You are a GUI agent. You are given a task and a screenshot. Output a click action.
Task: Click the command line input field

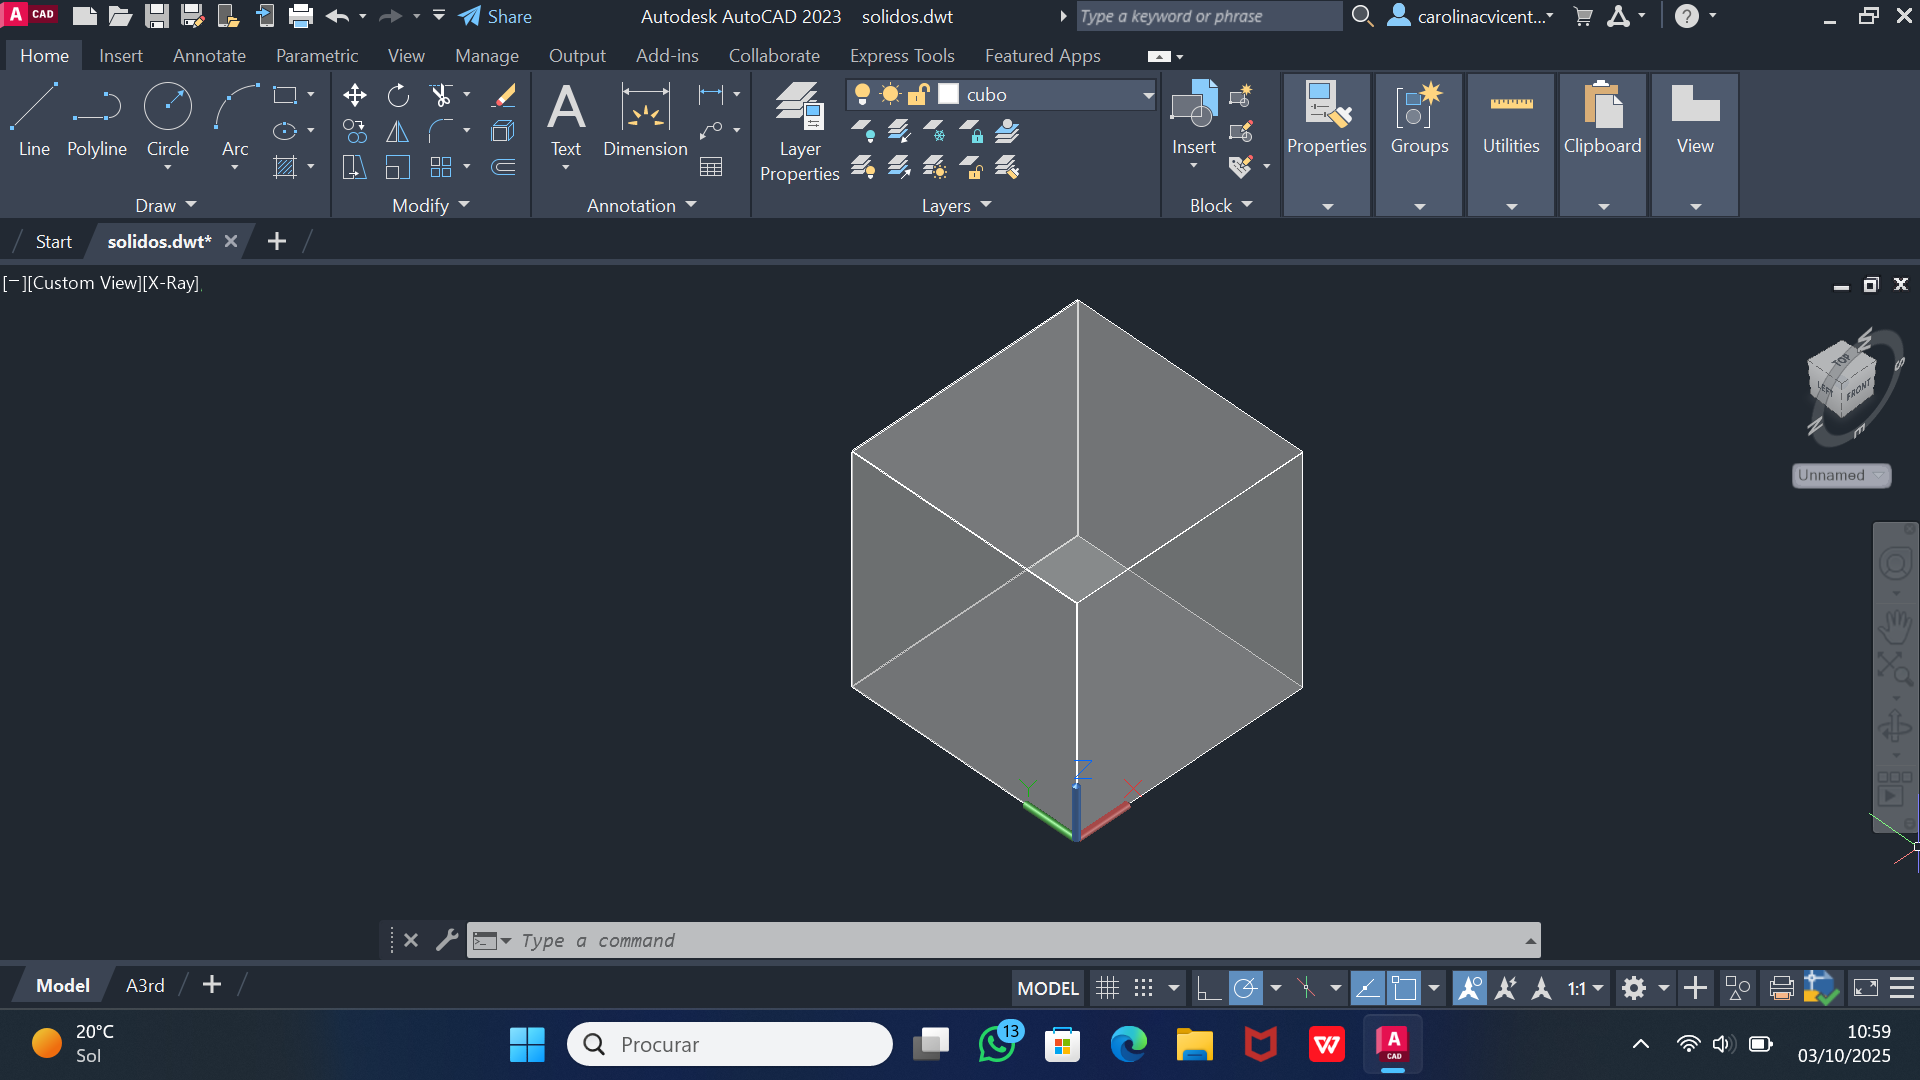click(x=1000, y=940)
